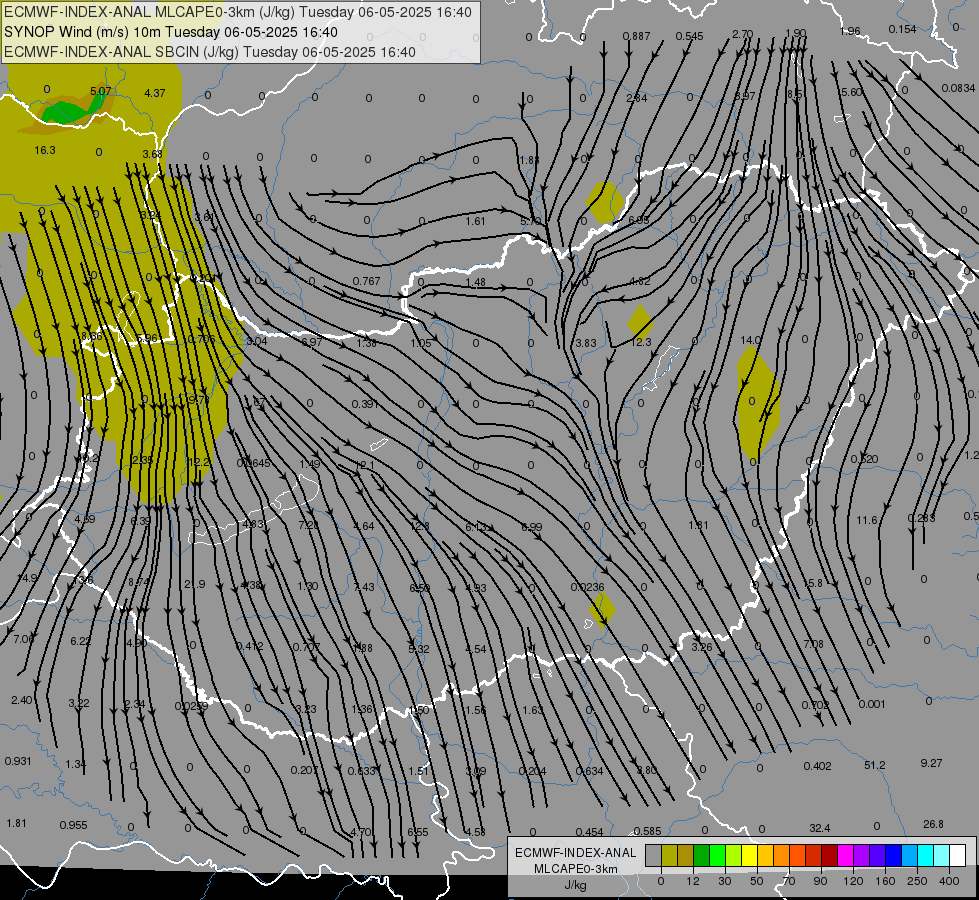Click the map value 2.40

pos(22,700)
